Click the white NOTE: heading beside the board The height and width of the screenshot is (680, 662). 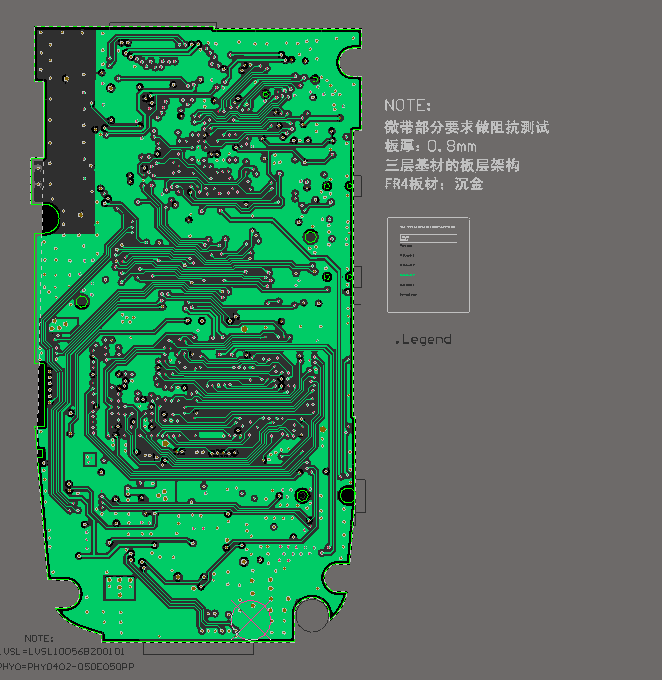[408, 105]
